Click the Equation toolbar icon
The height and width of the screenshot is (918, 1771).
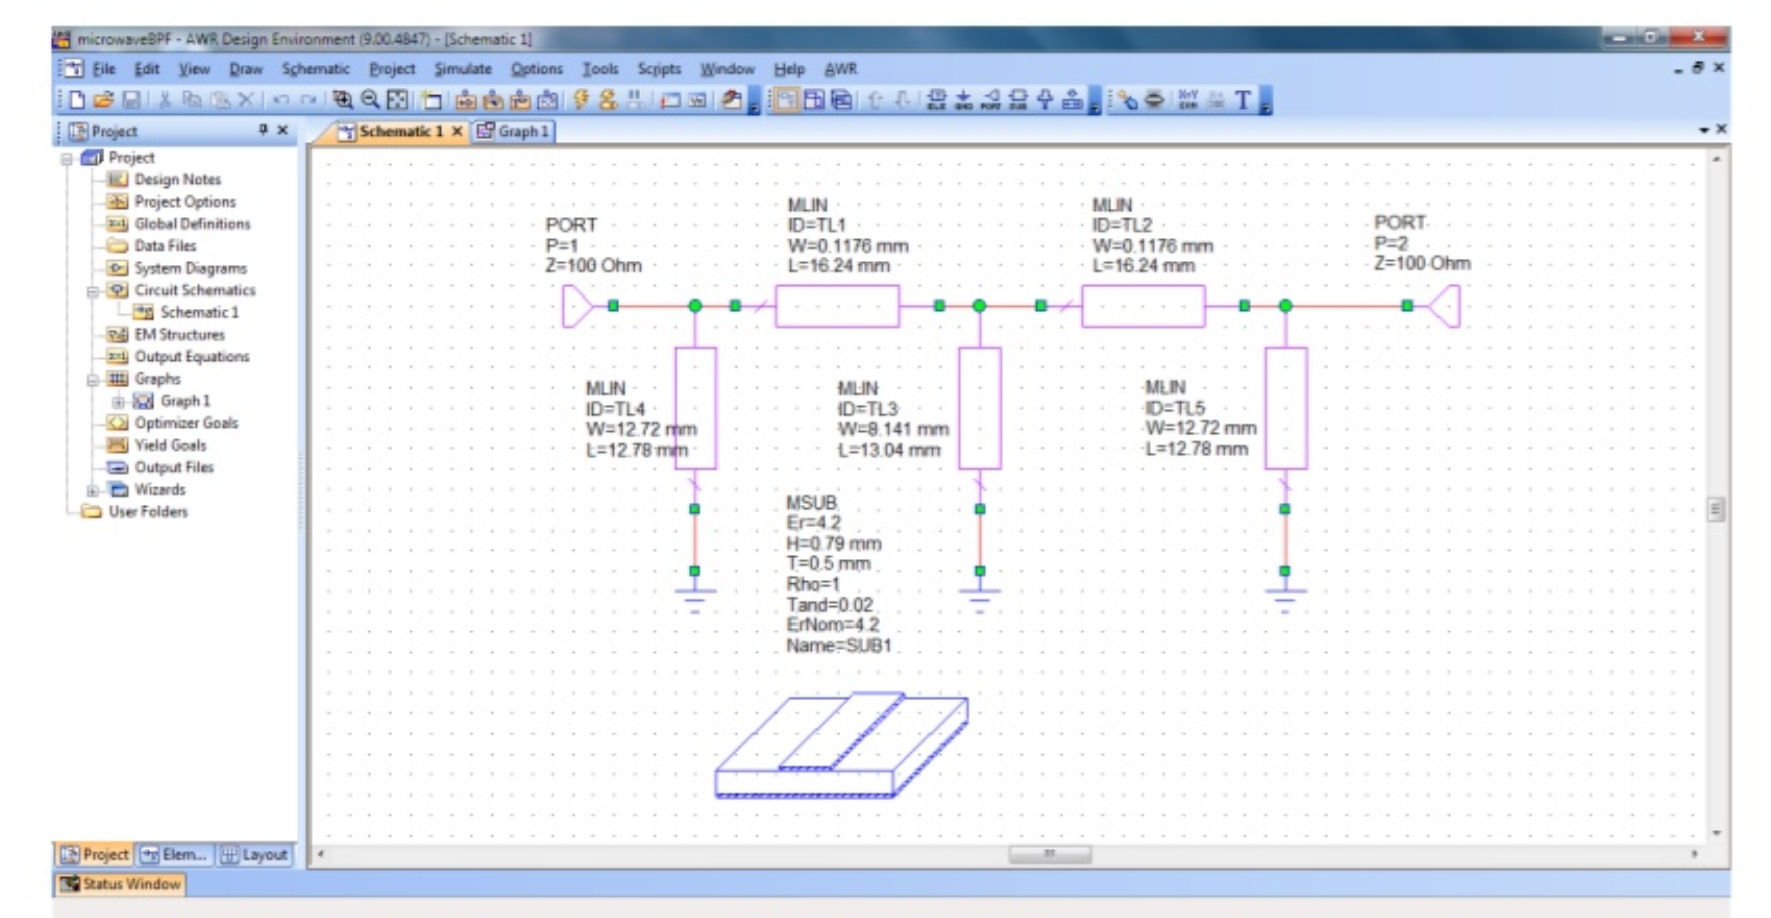point(1188,99)
